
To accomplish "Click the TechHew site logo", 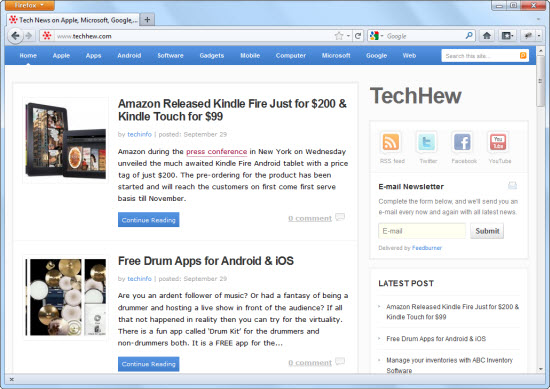I will coord(415,95).
